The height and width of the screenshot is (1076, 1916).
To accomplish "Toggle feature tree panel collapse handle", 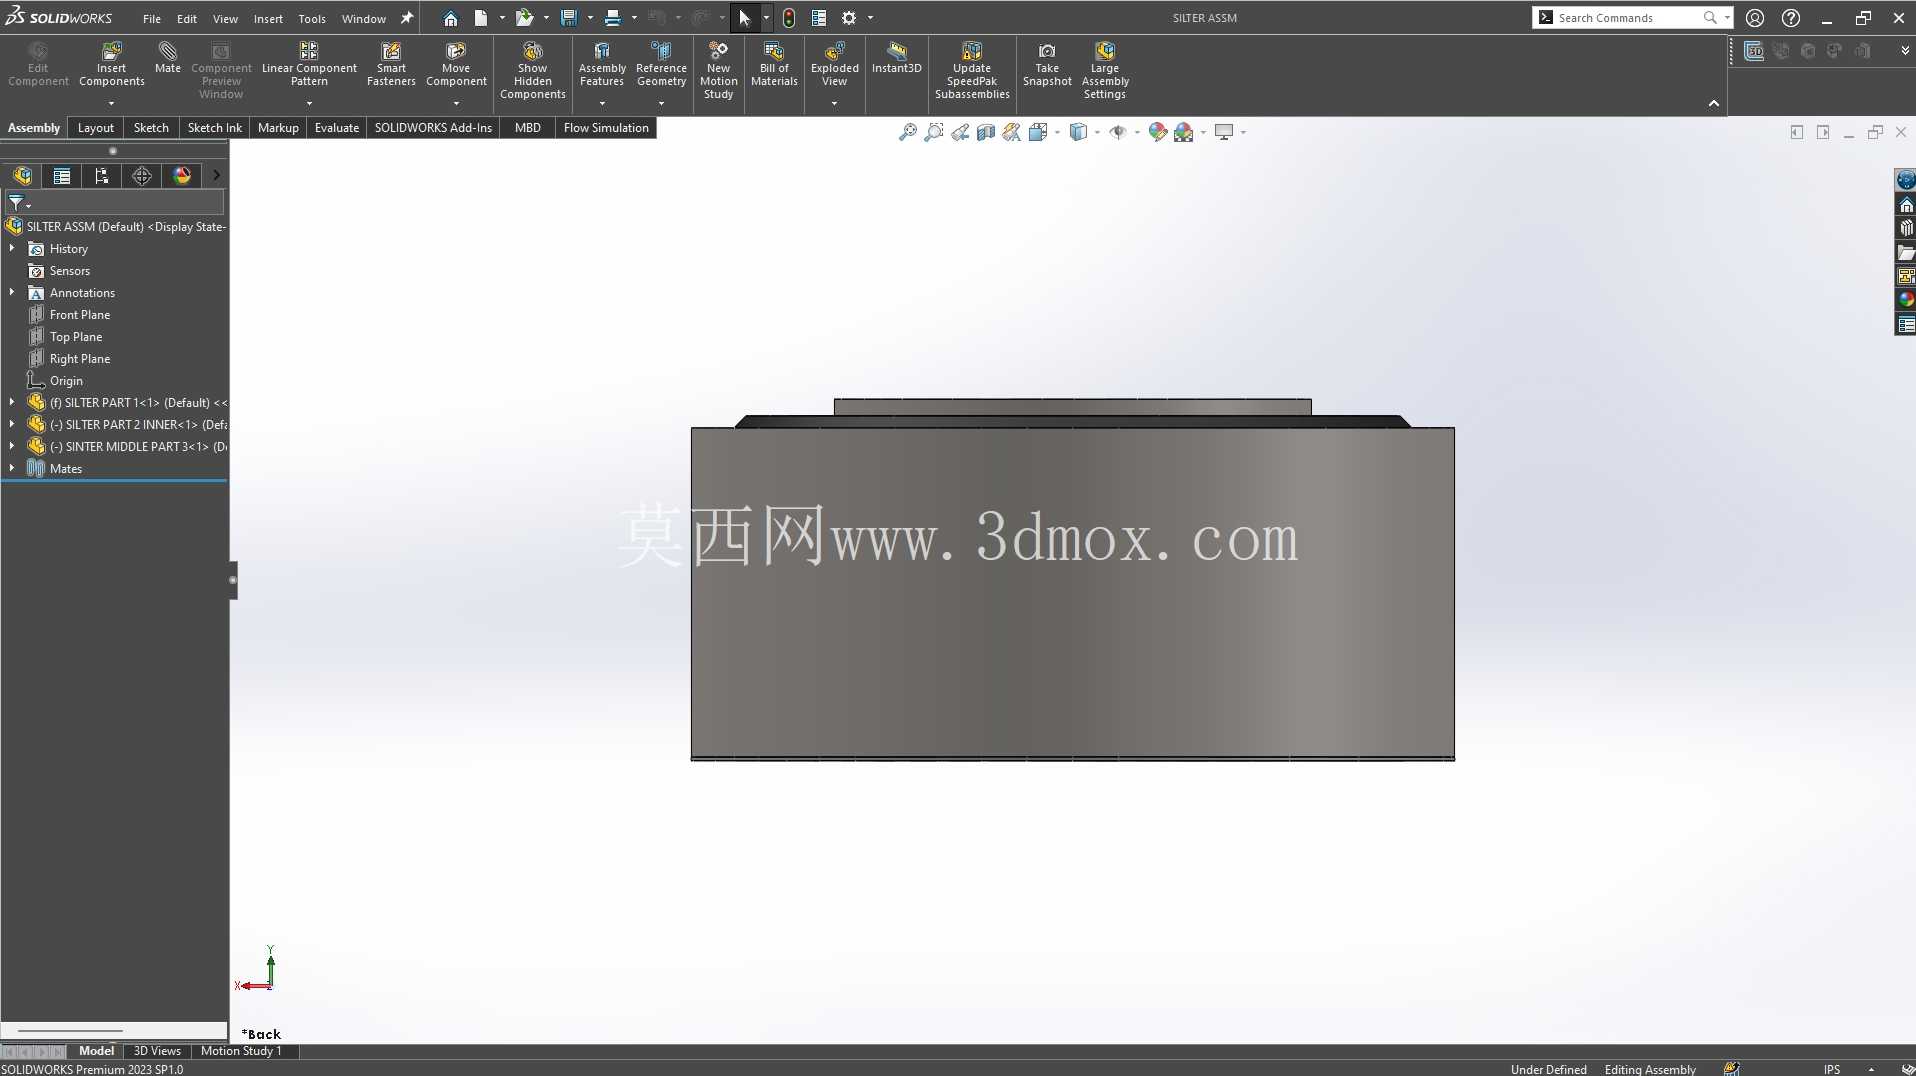I will (x=233, y=580).
